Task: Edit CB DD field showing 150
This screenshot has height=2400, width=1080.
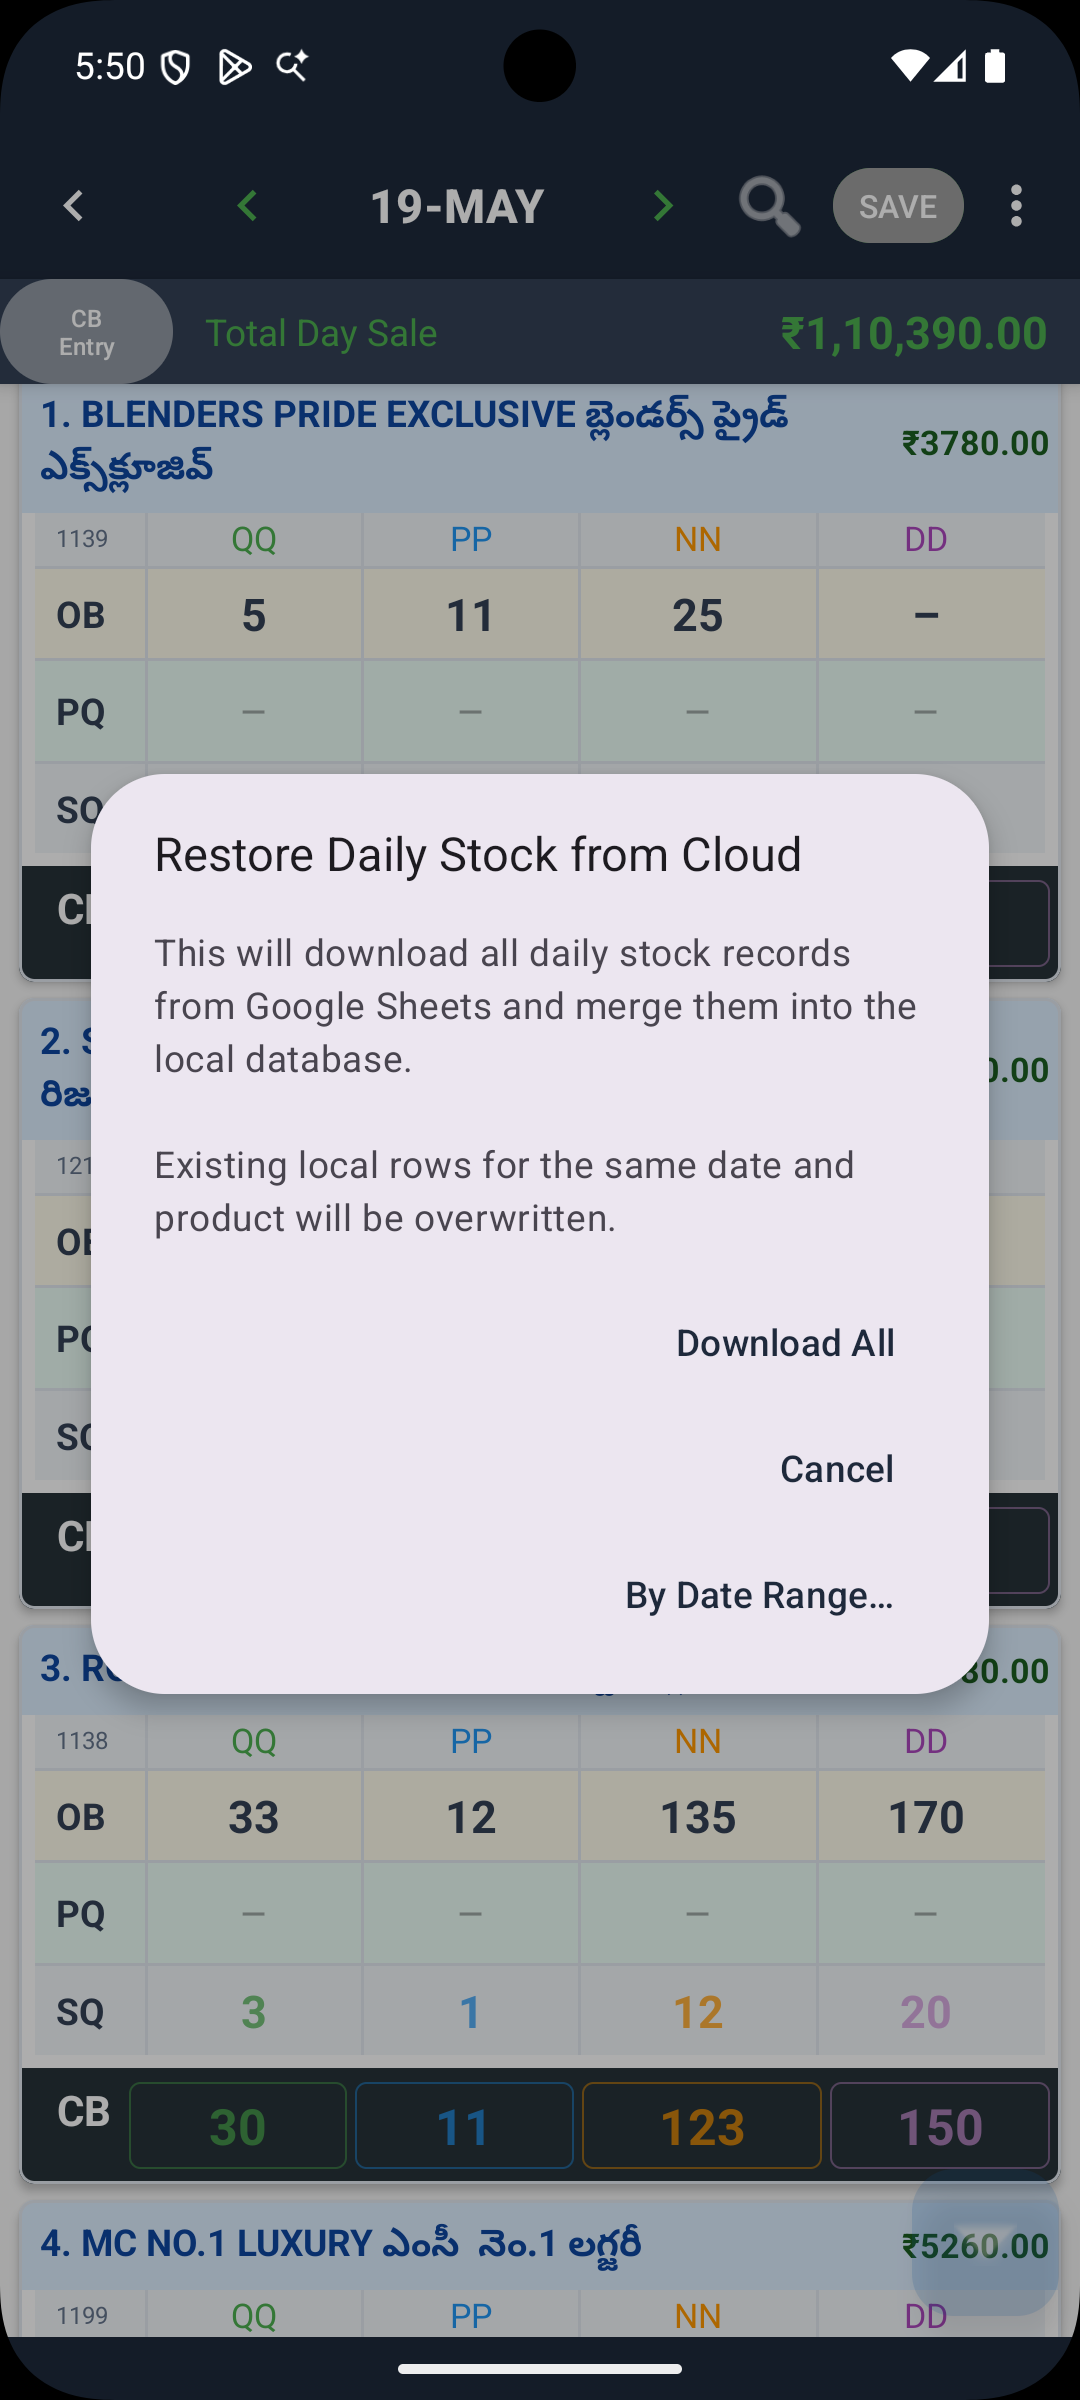Action: click(940, 2126)
